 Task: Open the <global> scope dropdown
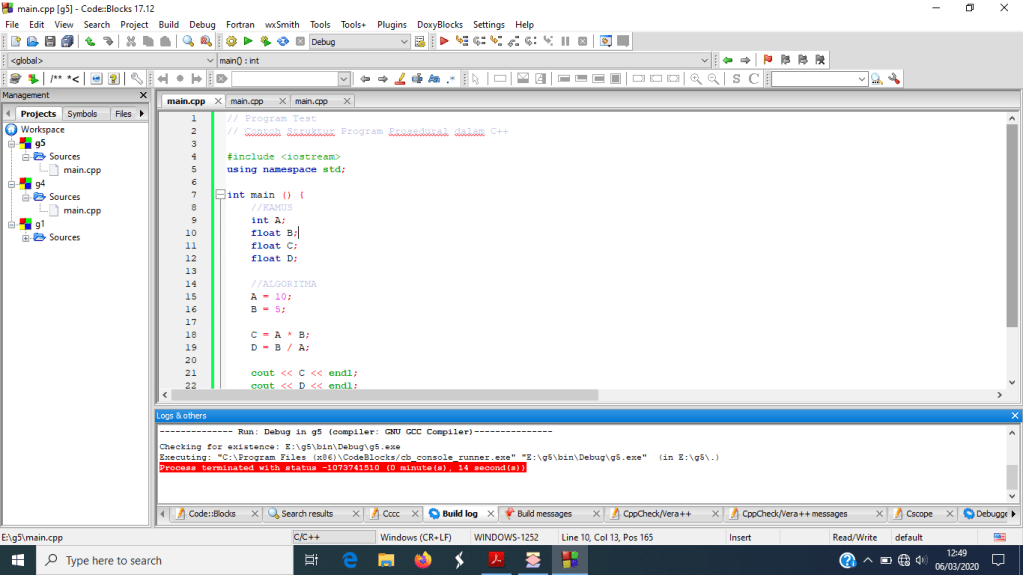tap(210, 60)
